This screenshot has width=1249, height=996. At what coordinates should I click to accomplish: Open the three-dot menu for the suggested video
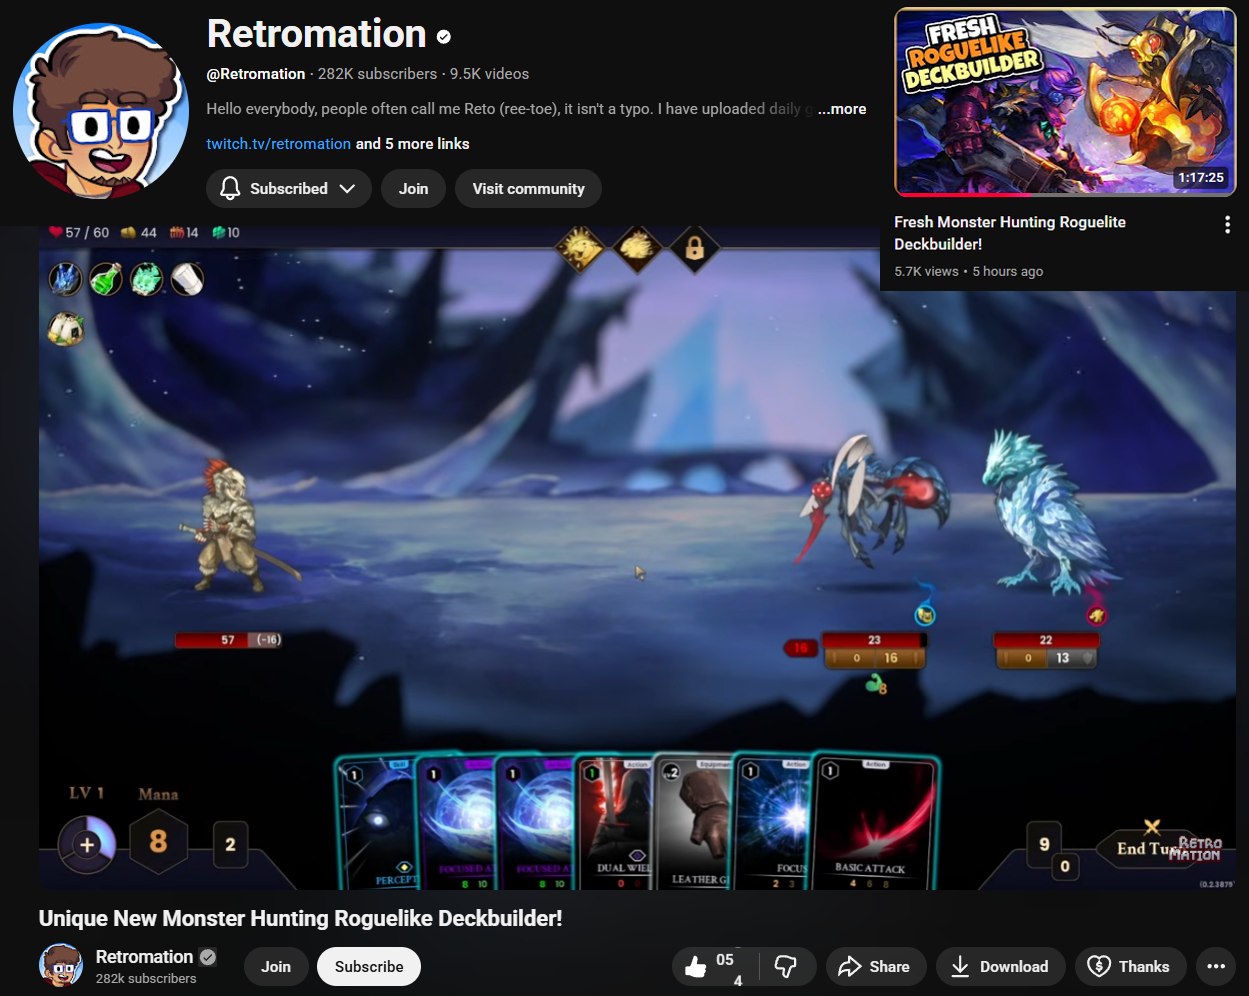[1227, 225]
